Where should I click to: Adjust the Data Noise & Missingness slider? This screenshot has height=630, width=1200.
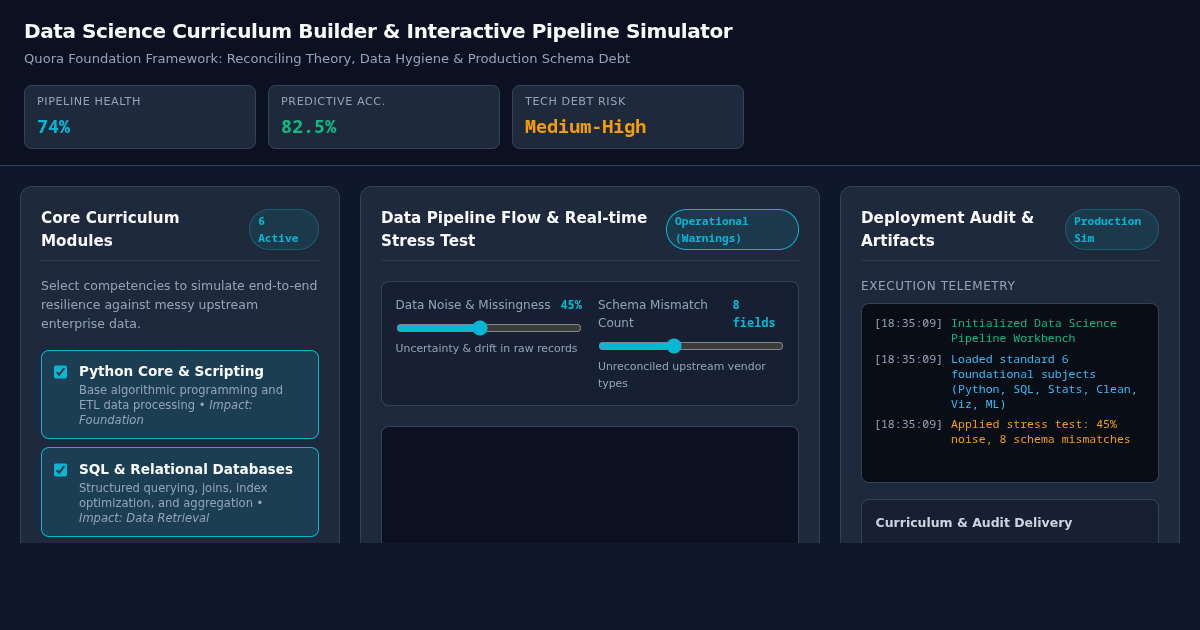488,328
